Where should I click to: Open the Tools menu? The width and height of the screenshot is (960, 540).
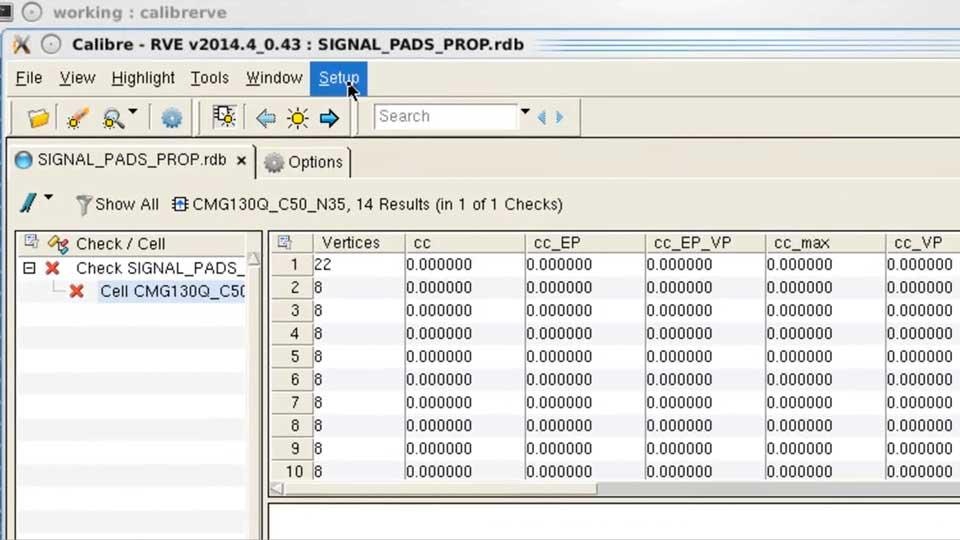(209, 78)
